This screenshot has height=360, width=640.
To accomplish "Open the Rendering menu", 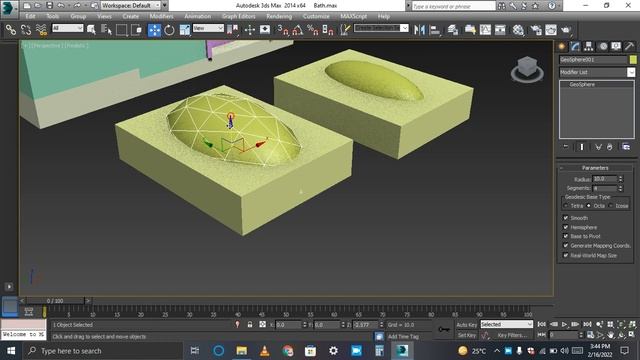I will coord(279,16).
